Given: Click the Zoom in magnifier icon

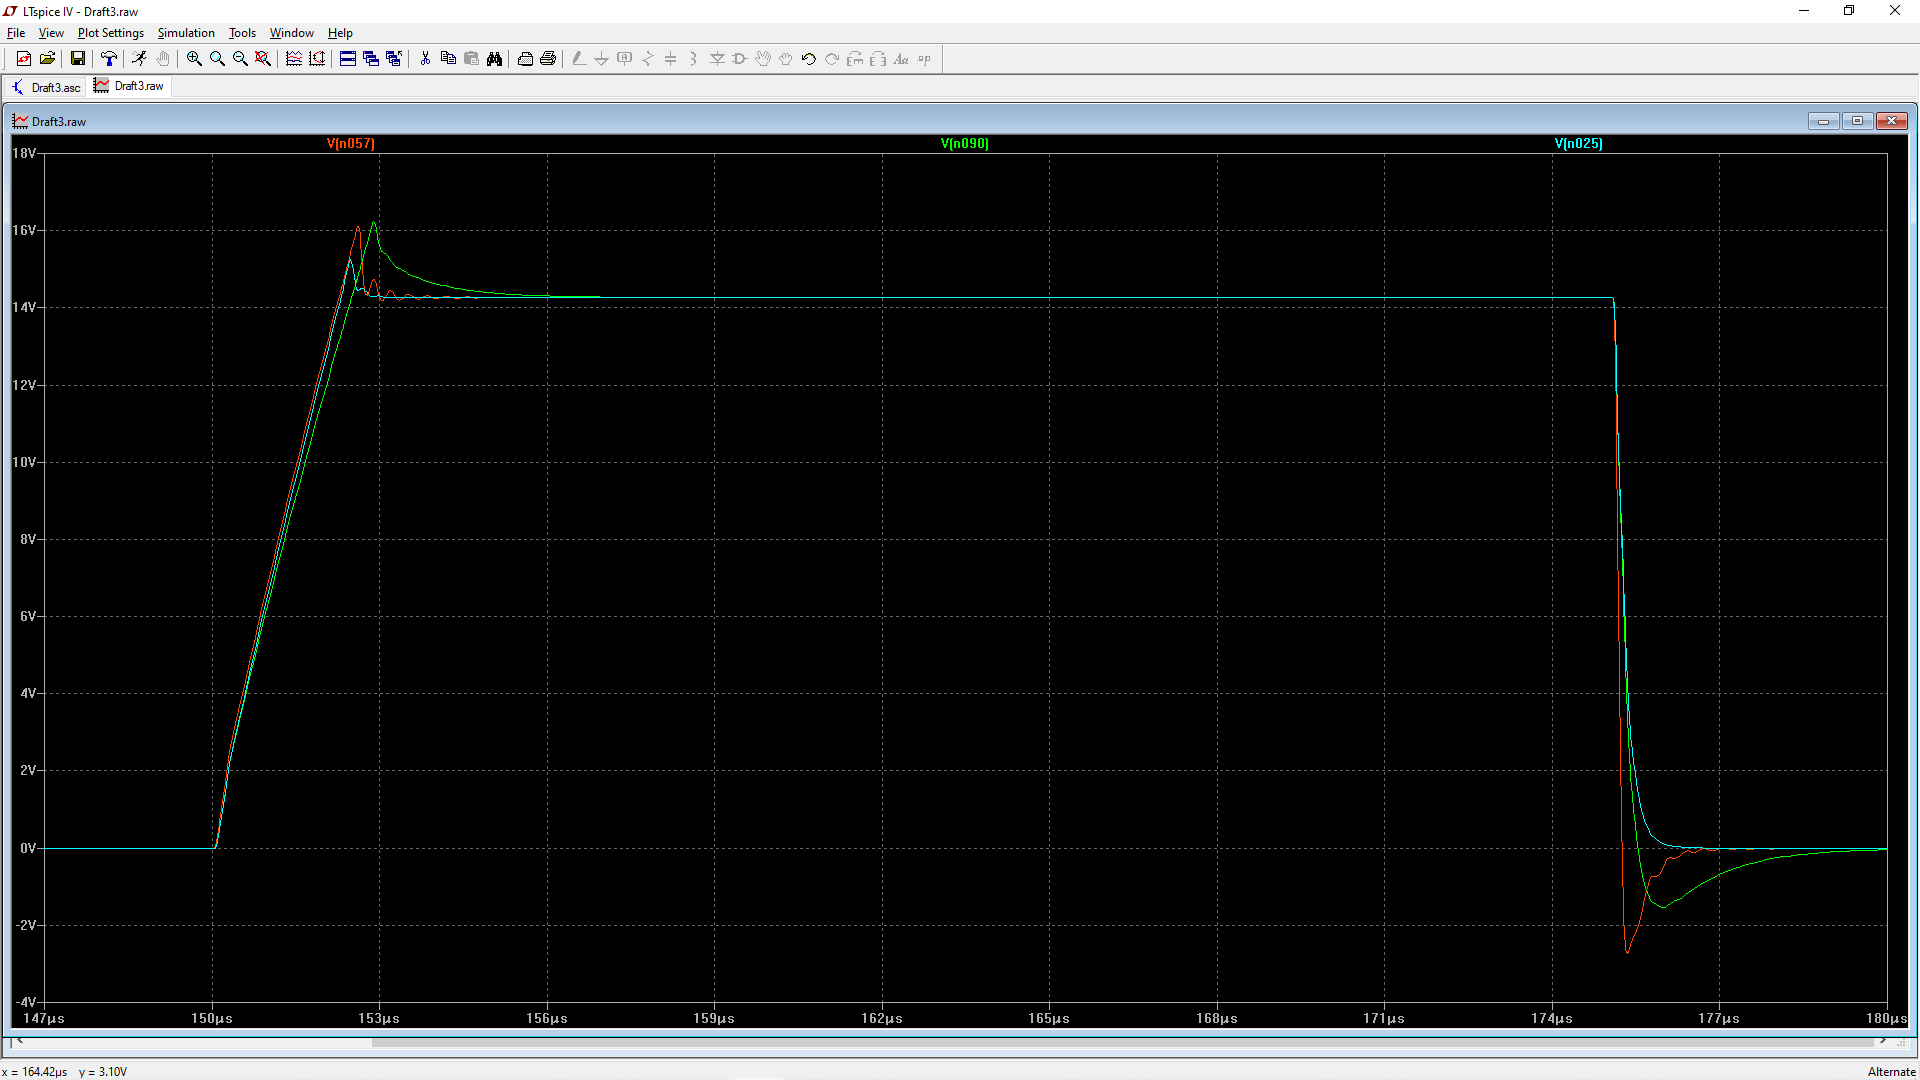Looking at the screenshot, I should coord(194,59).
